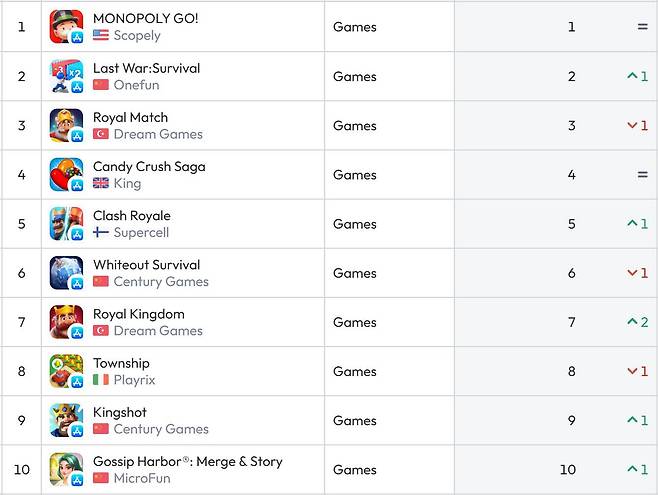Click the Royal Match app icon

(x=66, y=125)
